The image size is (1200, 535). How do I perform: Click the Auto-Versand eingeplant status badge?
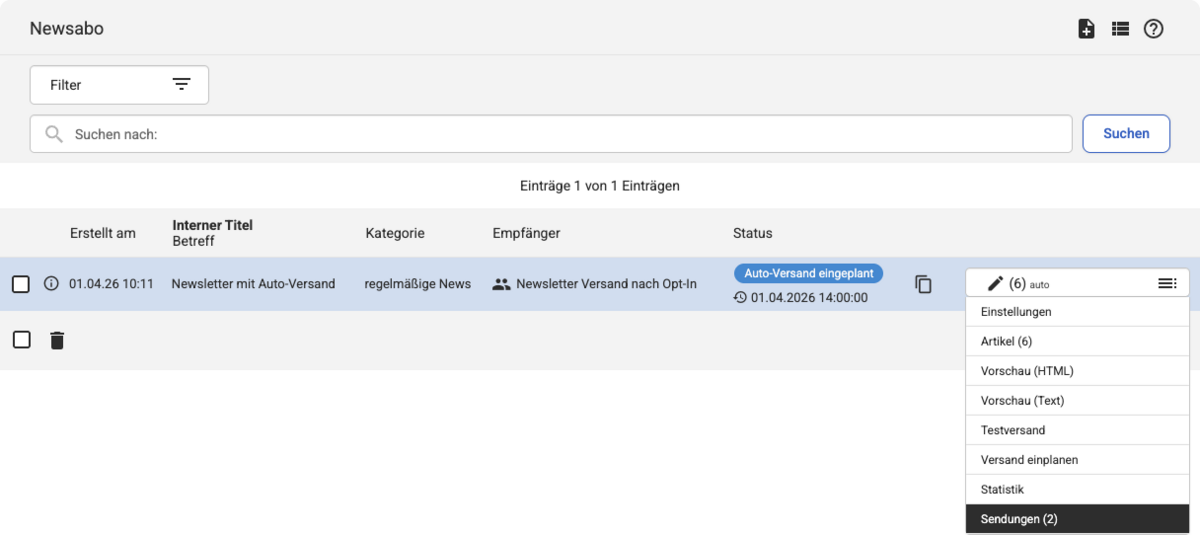(x=808, y=273)
